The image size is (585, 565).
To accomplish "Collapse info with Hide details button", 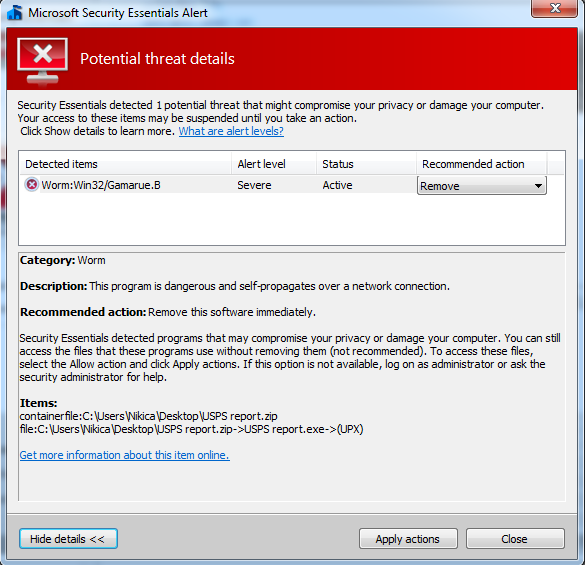I will click(68, 539).
